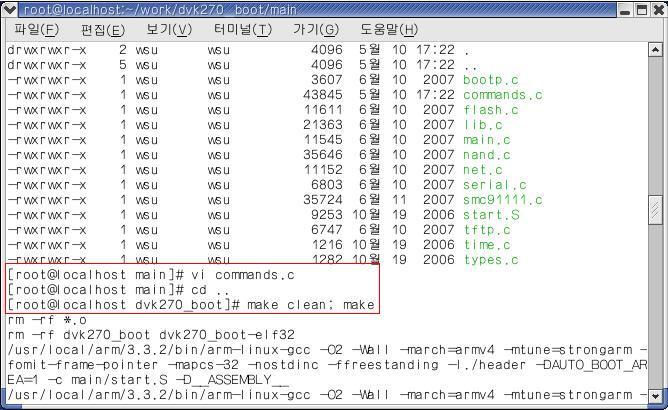Click scrollbar down arrow

tap(655, 396)
